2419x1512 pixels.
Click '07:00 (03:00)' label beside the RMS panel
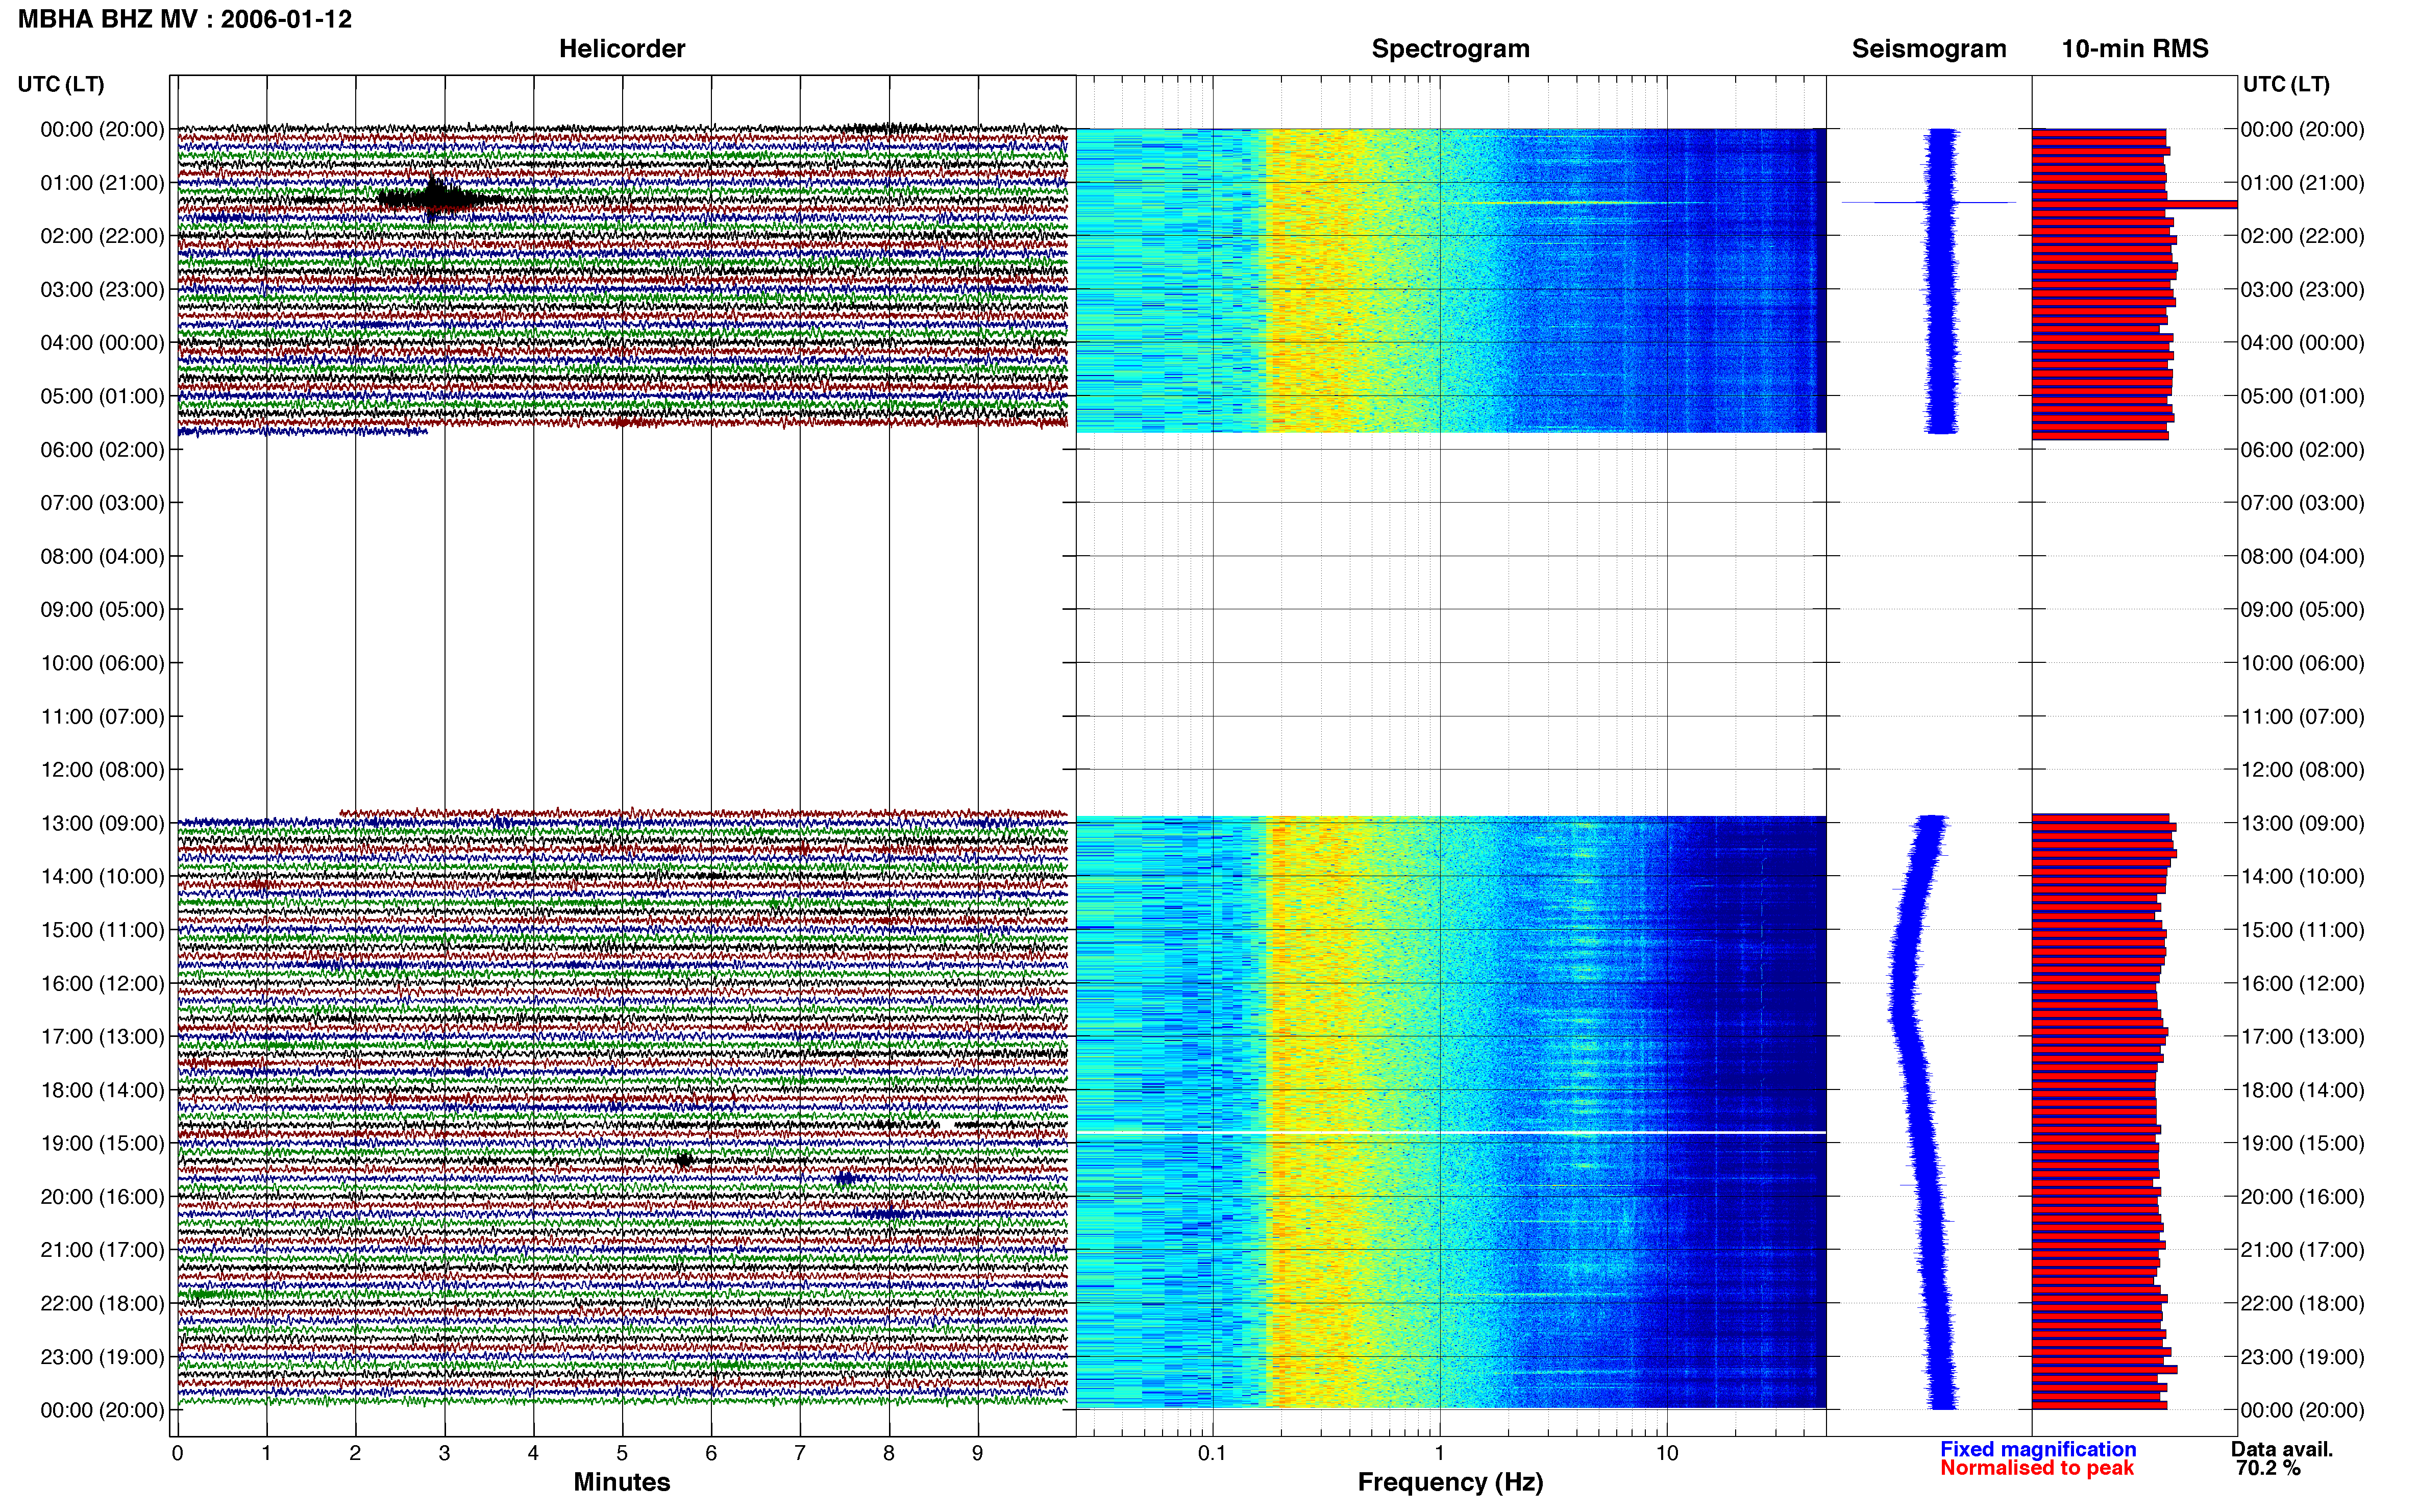click(2302, 503)
